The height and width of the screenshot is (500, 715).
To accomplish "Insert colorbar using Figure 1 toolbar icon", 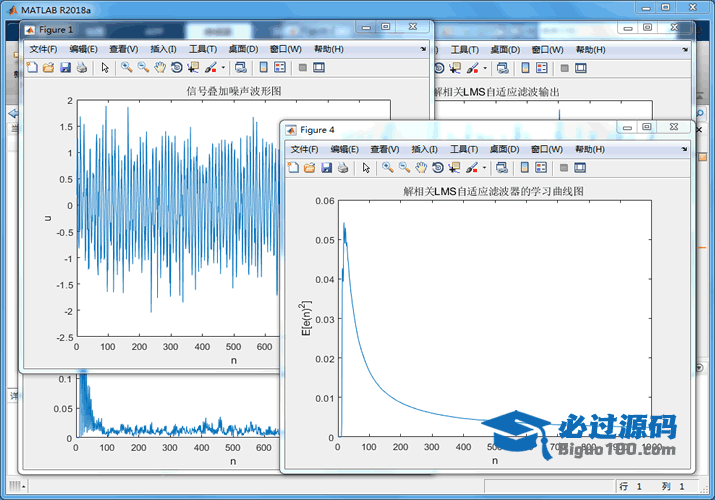I will [264, 68].
